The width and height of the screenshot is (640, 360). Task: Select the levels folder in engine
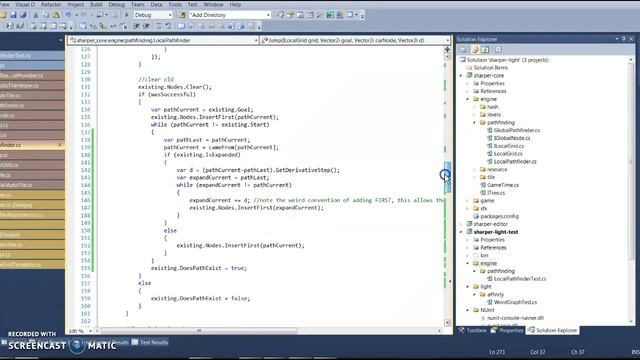[x=493, y=115]
